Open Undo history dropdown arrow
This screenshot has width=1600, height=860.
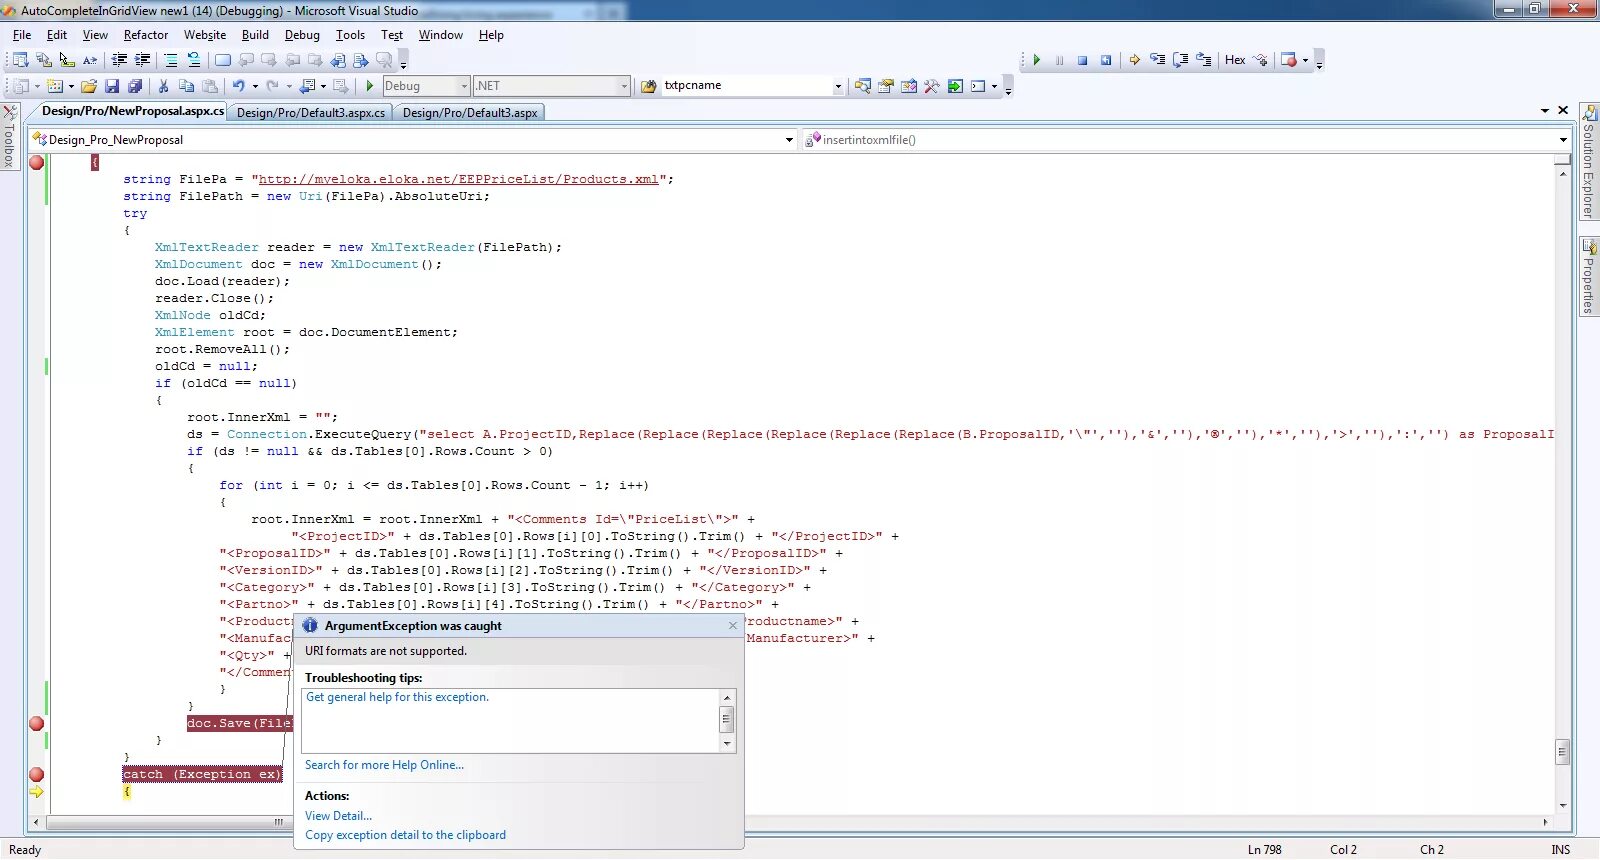pos(255,86)
